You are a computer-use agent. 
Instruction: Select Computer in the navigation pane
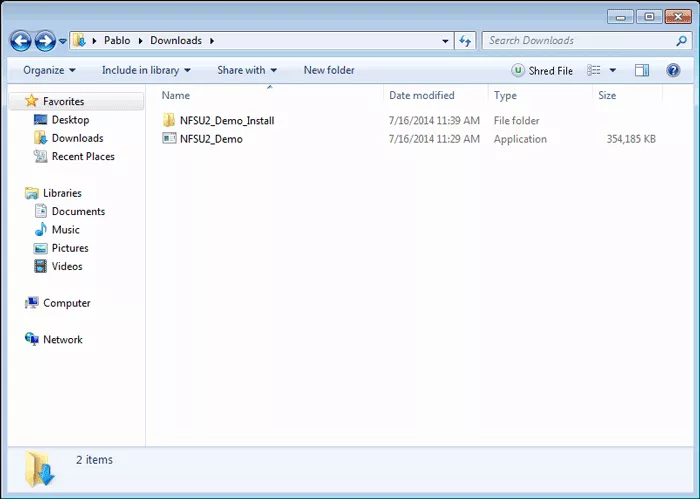pyautogui.click(x=67, y=303)
